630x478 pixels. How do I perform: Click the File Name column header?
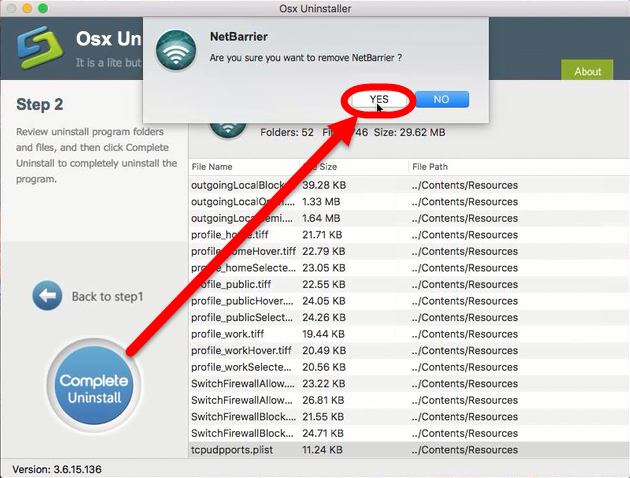[212, 167]
